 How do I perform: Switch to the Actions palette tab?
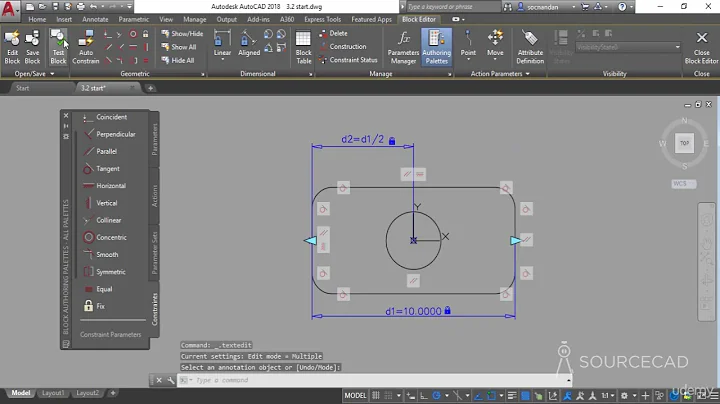click(154, 196)
